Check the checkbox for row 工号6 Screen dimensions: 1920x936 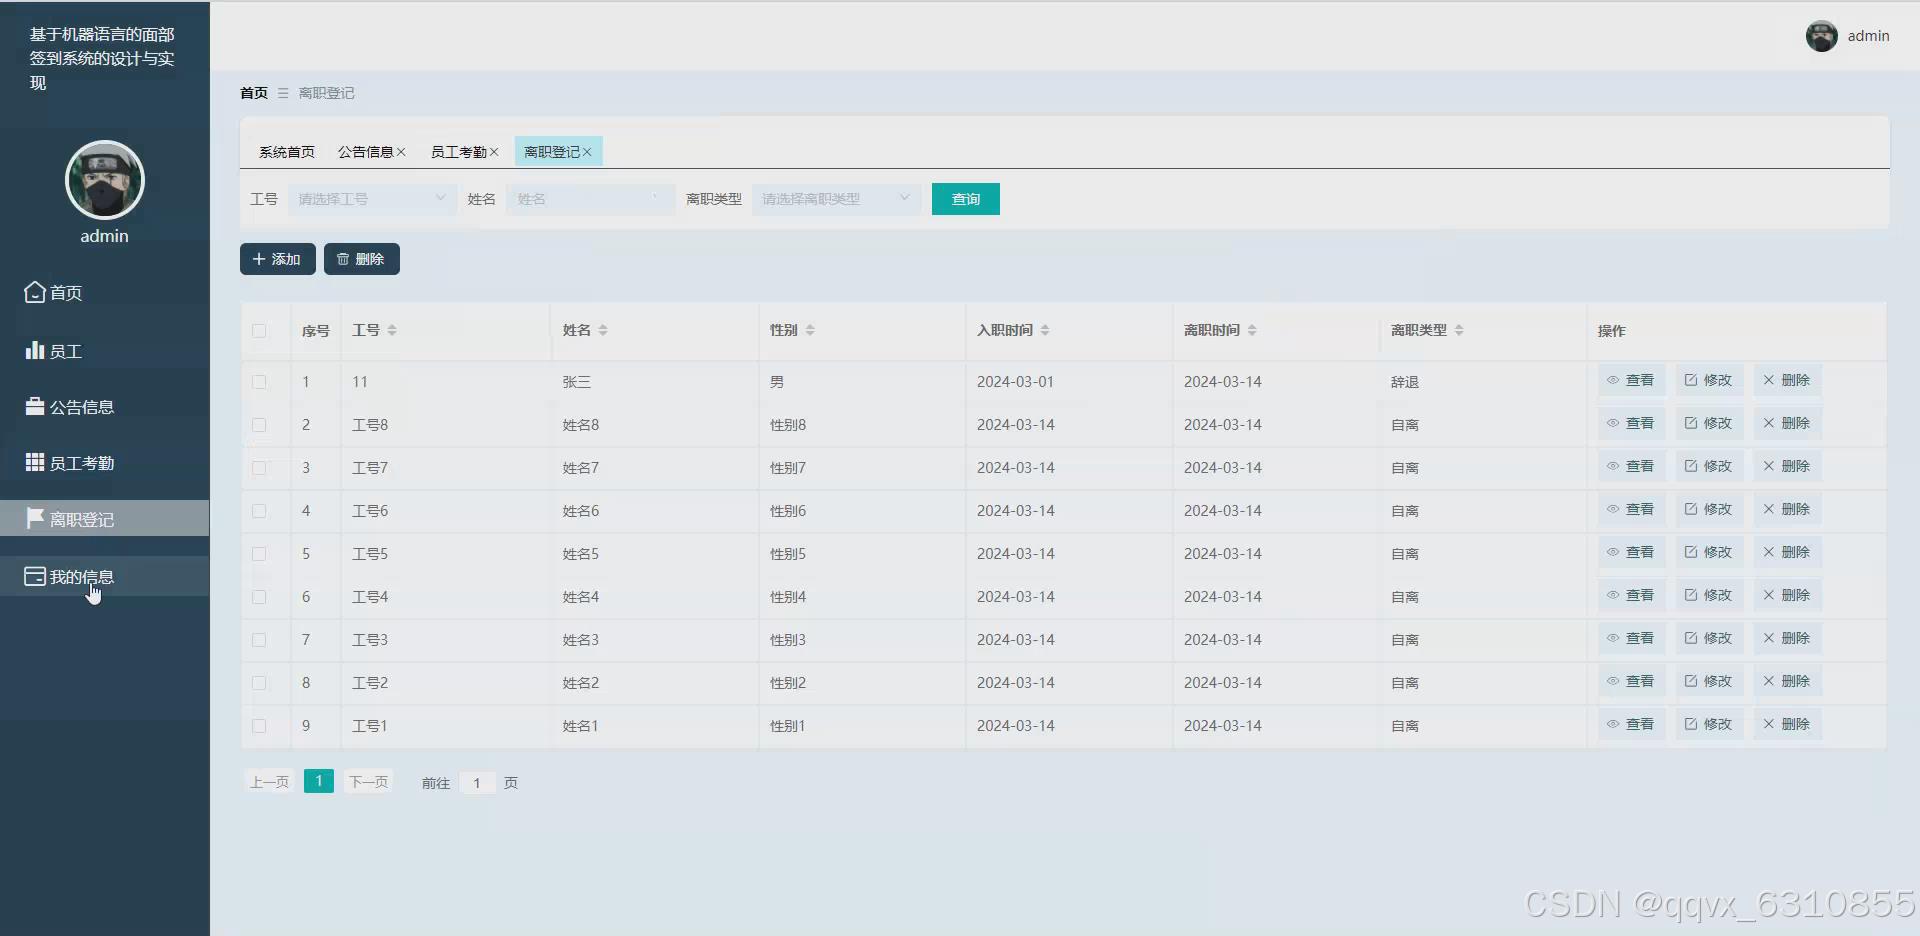259,511
